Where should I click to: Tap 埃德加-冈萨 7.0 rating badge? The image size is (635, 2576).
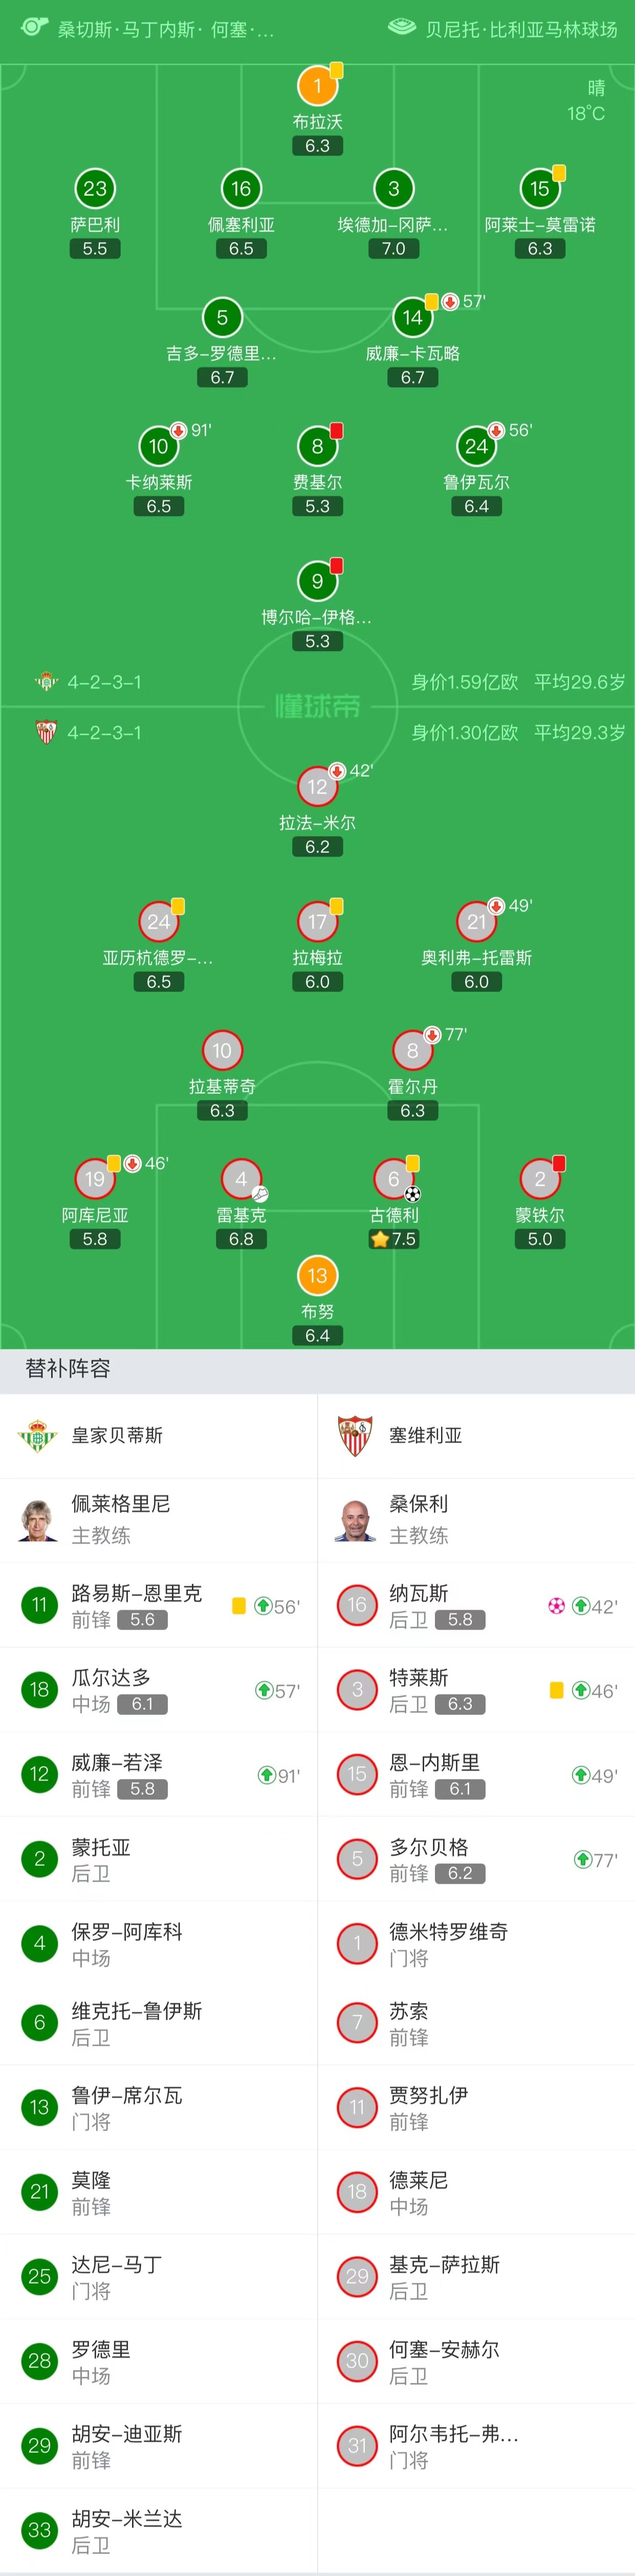point(394,249)
